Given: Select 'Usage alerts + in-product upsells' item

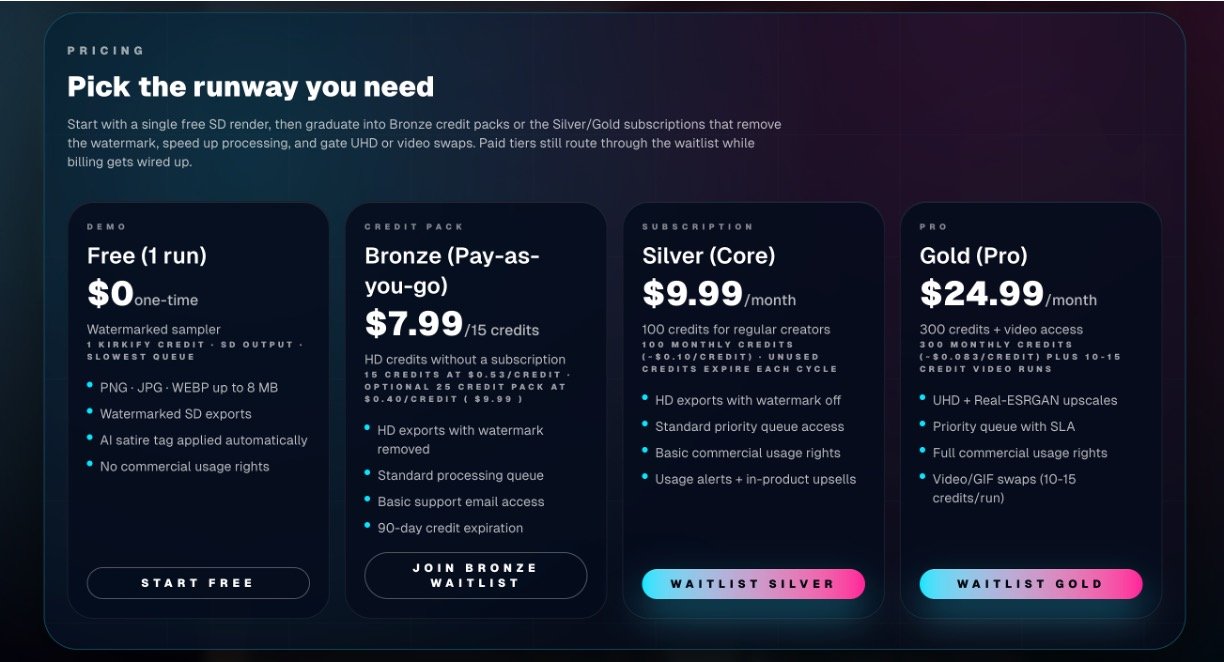Looking at the screenshot, I should pos(755,479).
